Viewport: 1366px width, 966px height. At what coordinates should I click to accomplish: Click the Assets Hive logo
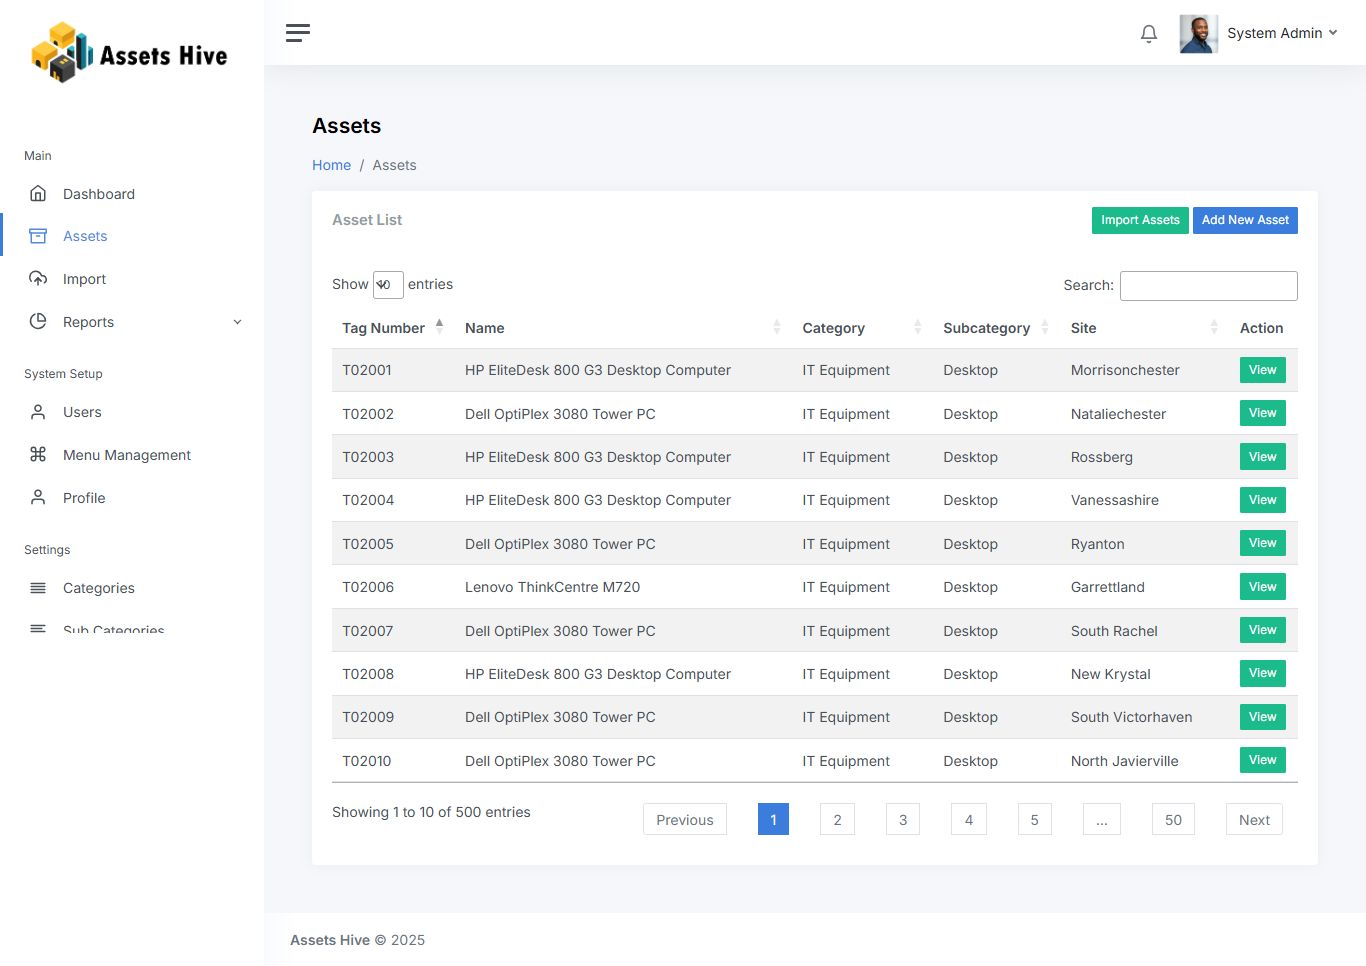tap(130, 53)
